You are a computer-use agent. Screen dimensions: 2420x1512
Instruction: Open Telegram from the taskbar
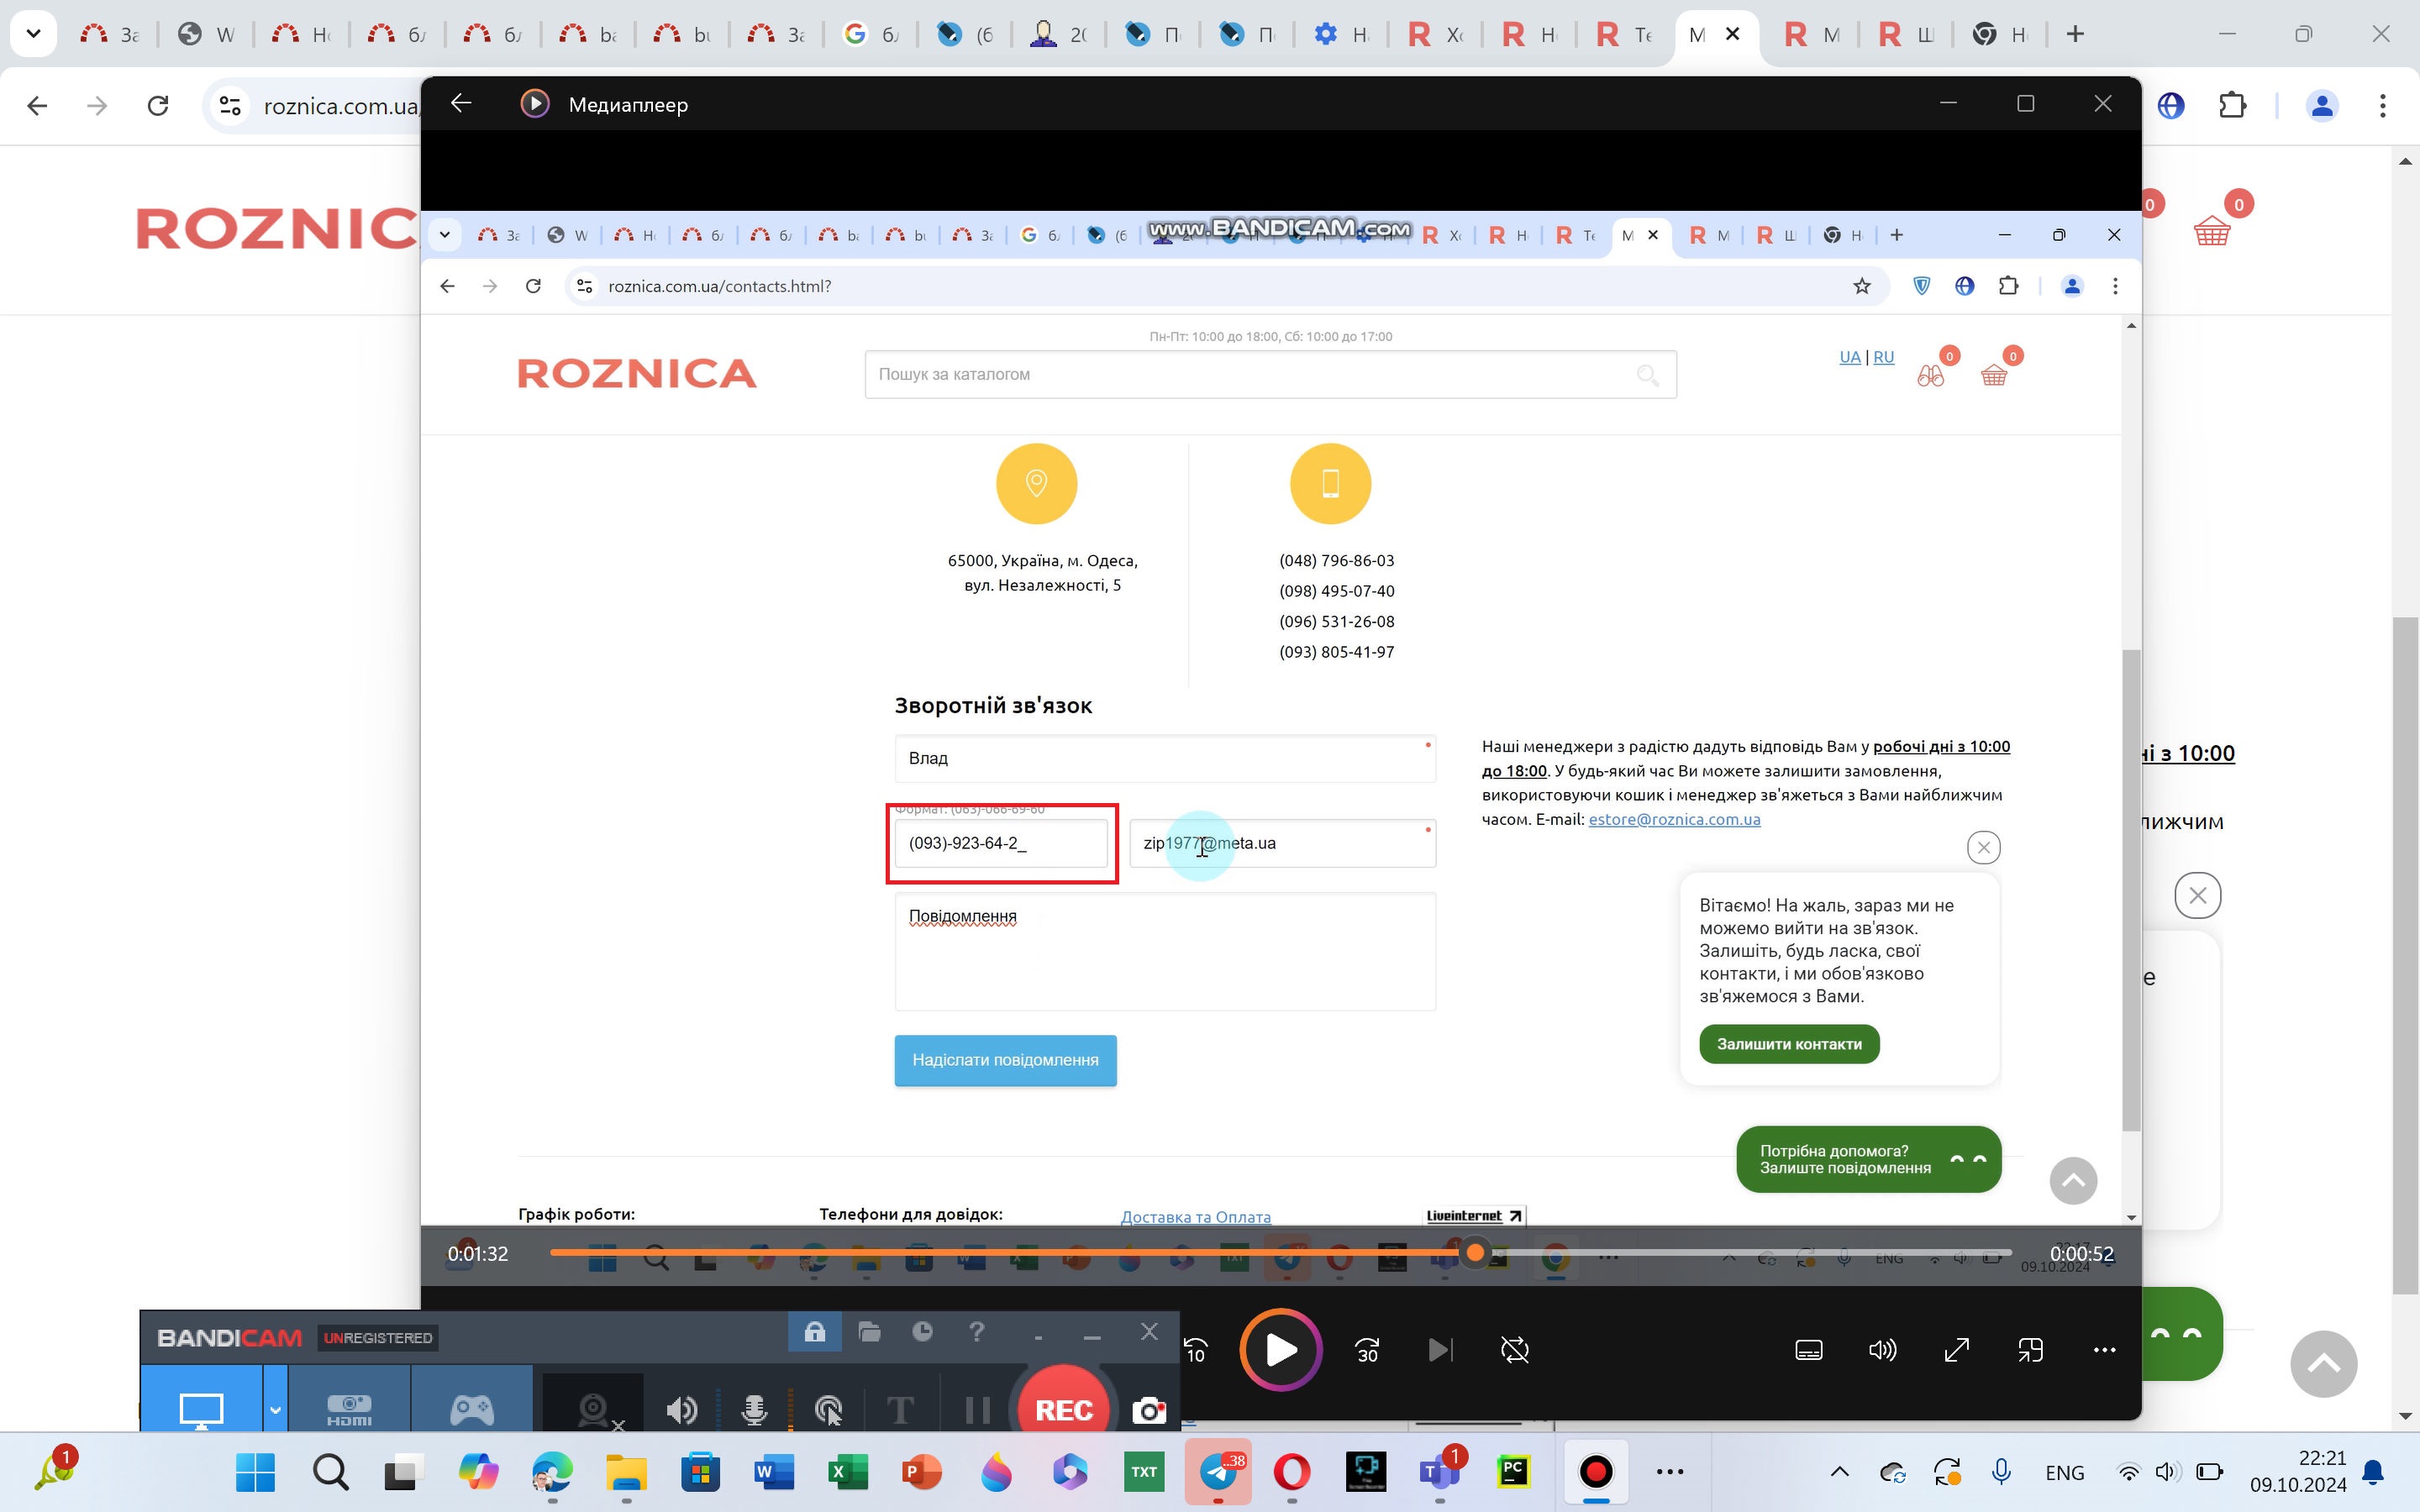coord(1218,1471)
